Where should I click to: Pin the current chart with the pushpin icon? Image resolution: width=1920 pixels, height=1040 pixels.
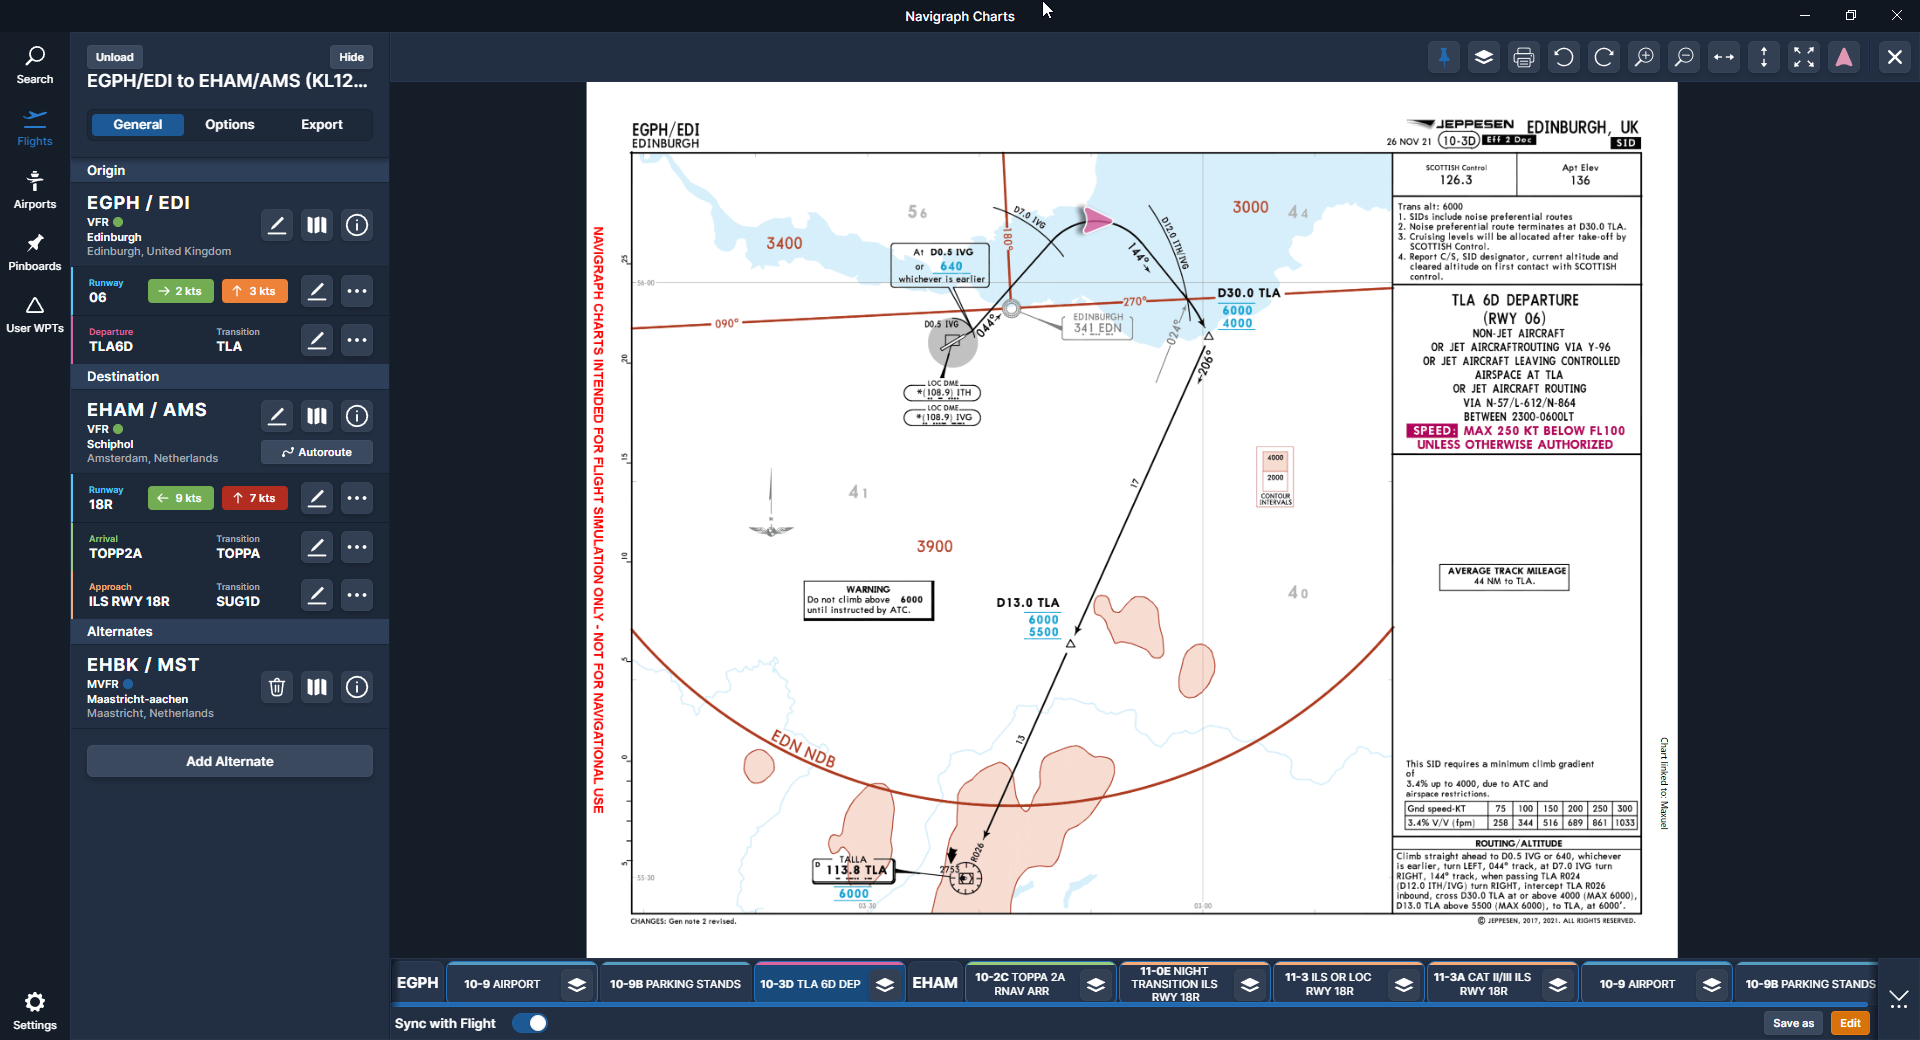point(1444,58)
